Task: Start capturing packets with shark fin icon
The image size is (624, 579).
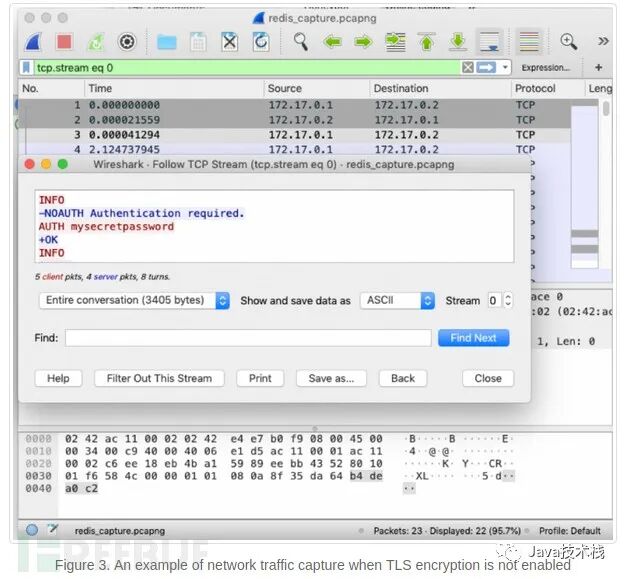Action: (x=34, y=42)
